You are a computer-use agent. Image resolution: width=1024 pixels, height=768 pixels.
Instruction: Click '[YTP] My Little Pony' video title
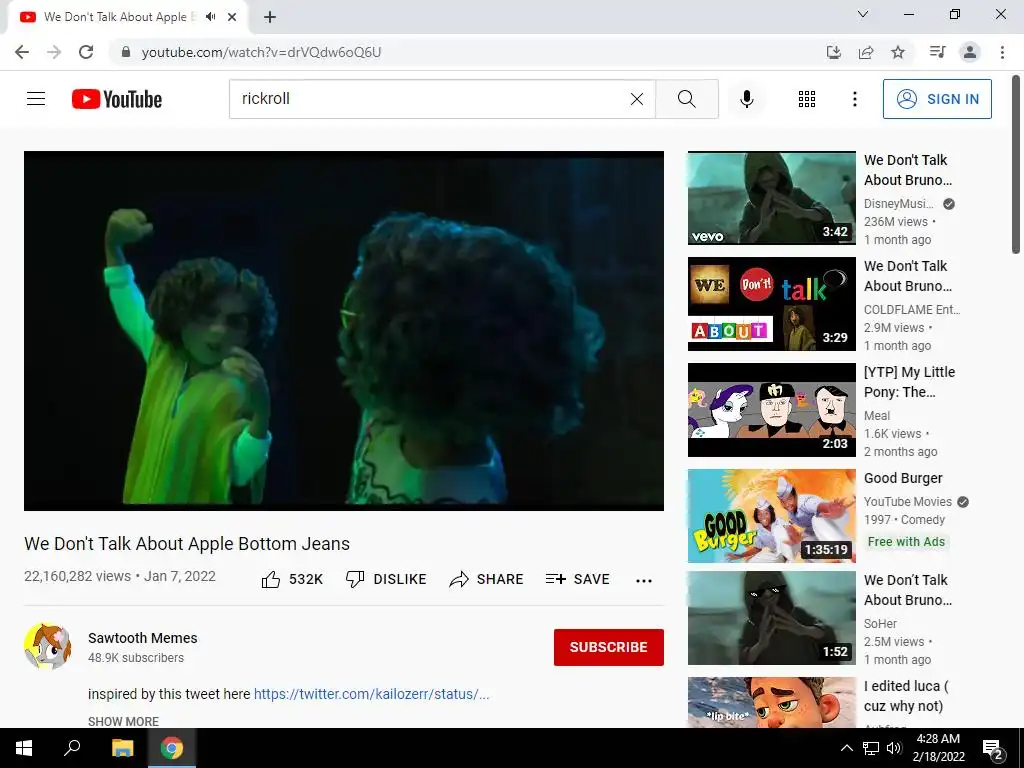coord(909,382)
